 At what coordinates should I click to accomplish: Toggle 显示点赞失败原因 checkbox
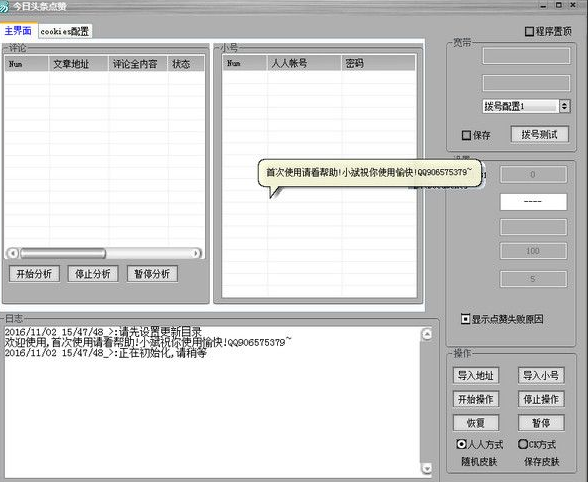tap(465, 319)
